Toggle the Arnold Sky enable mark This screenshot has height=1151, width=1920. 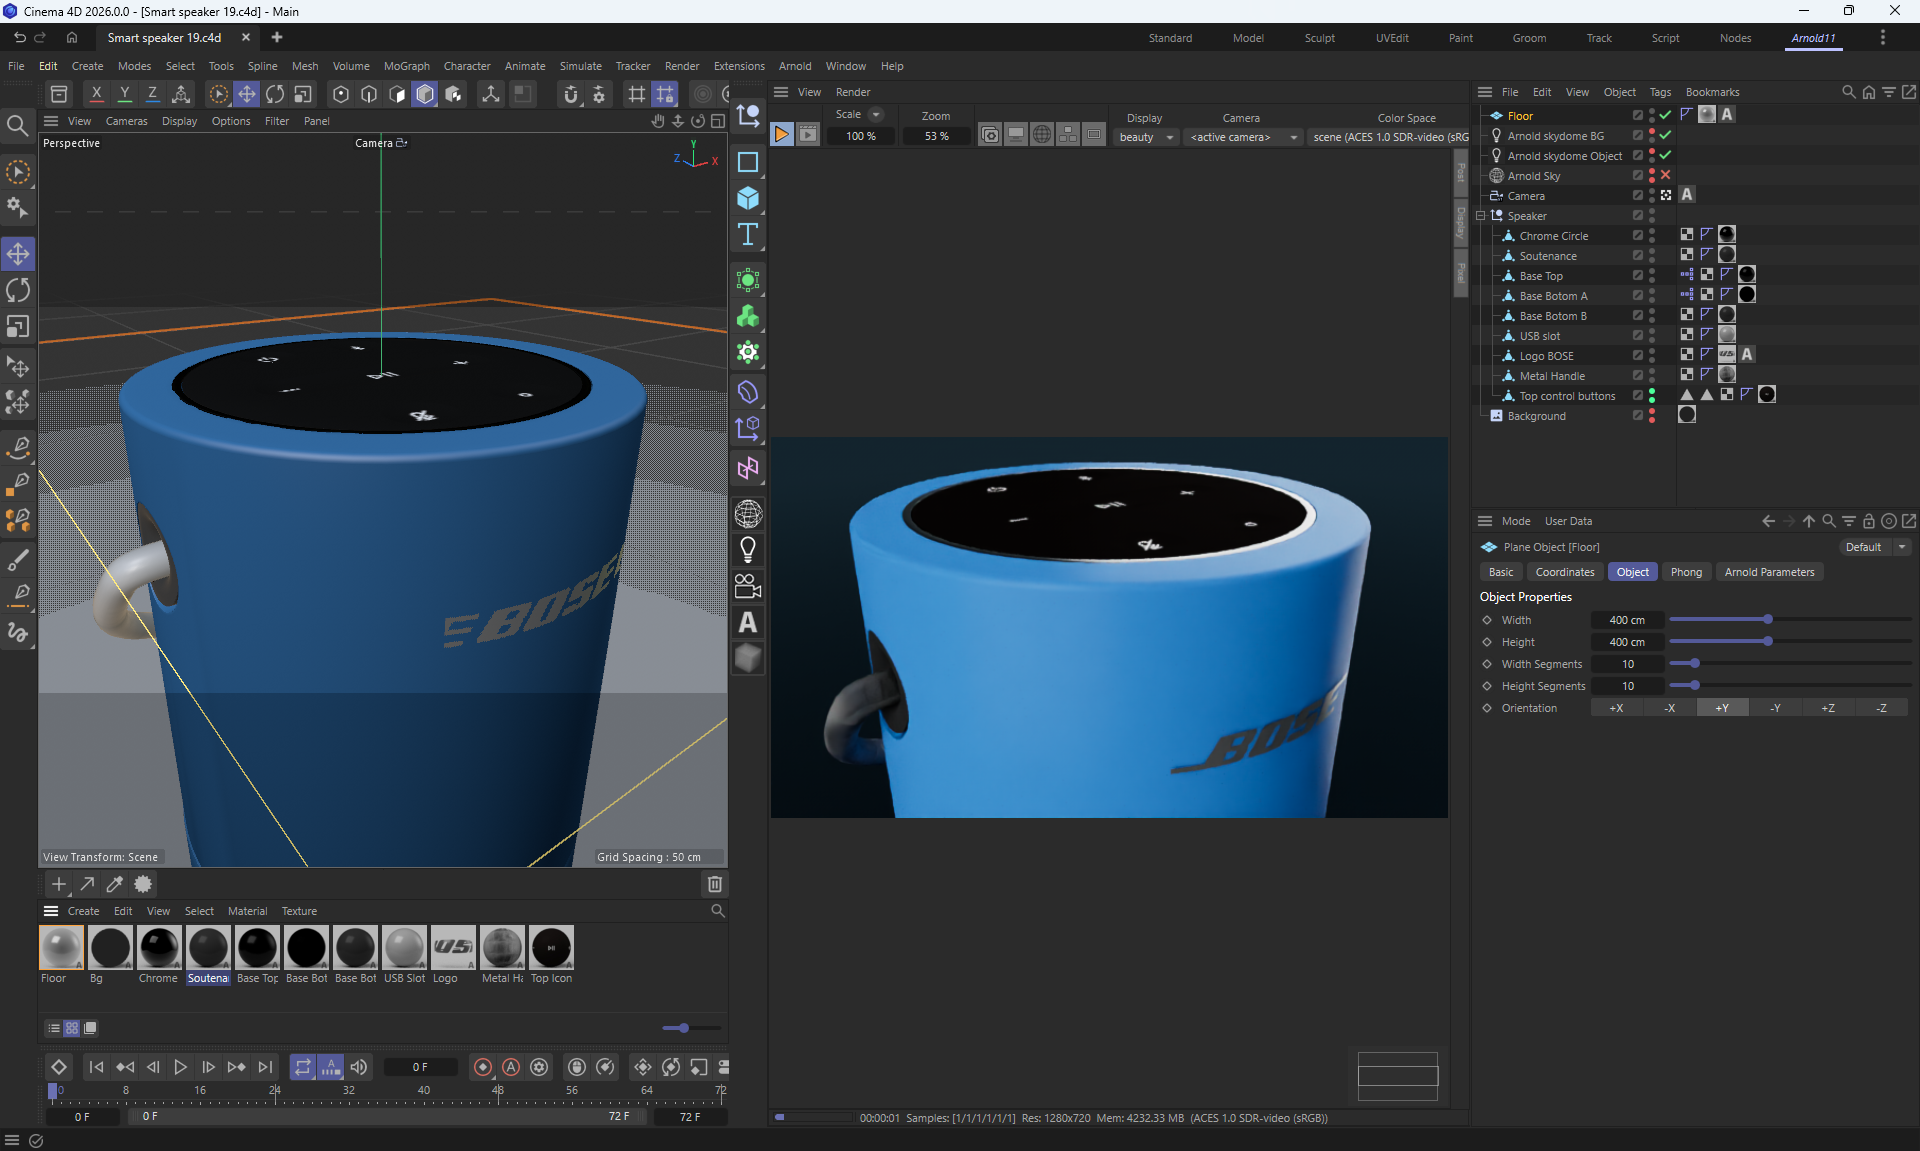tap(1666, 175)
